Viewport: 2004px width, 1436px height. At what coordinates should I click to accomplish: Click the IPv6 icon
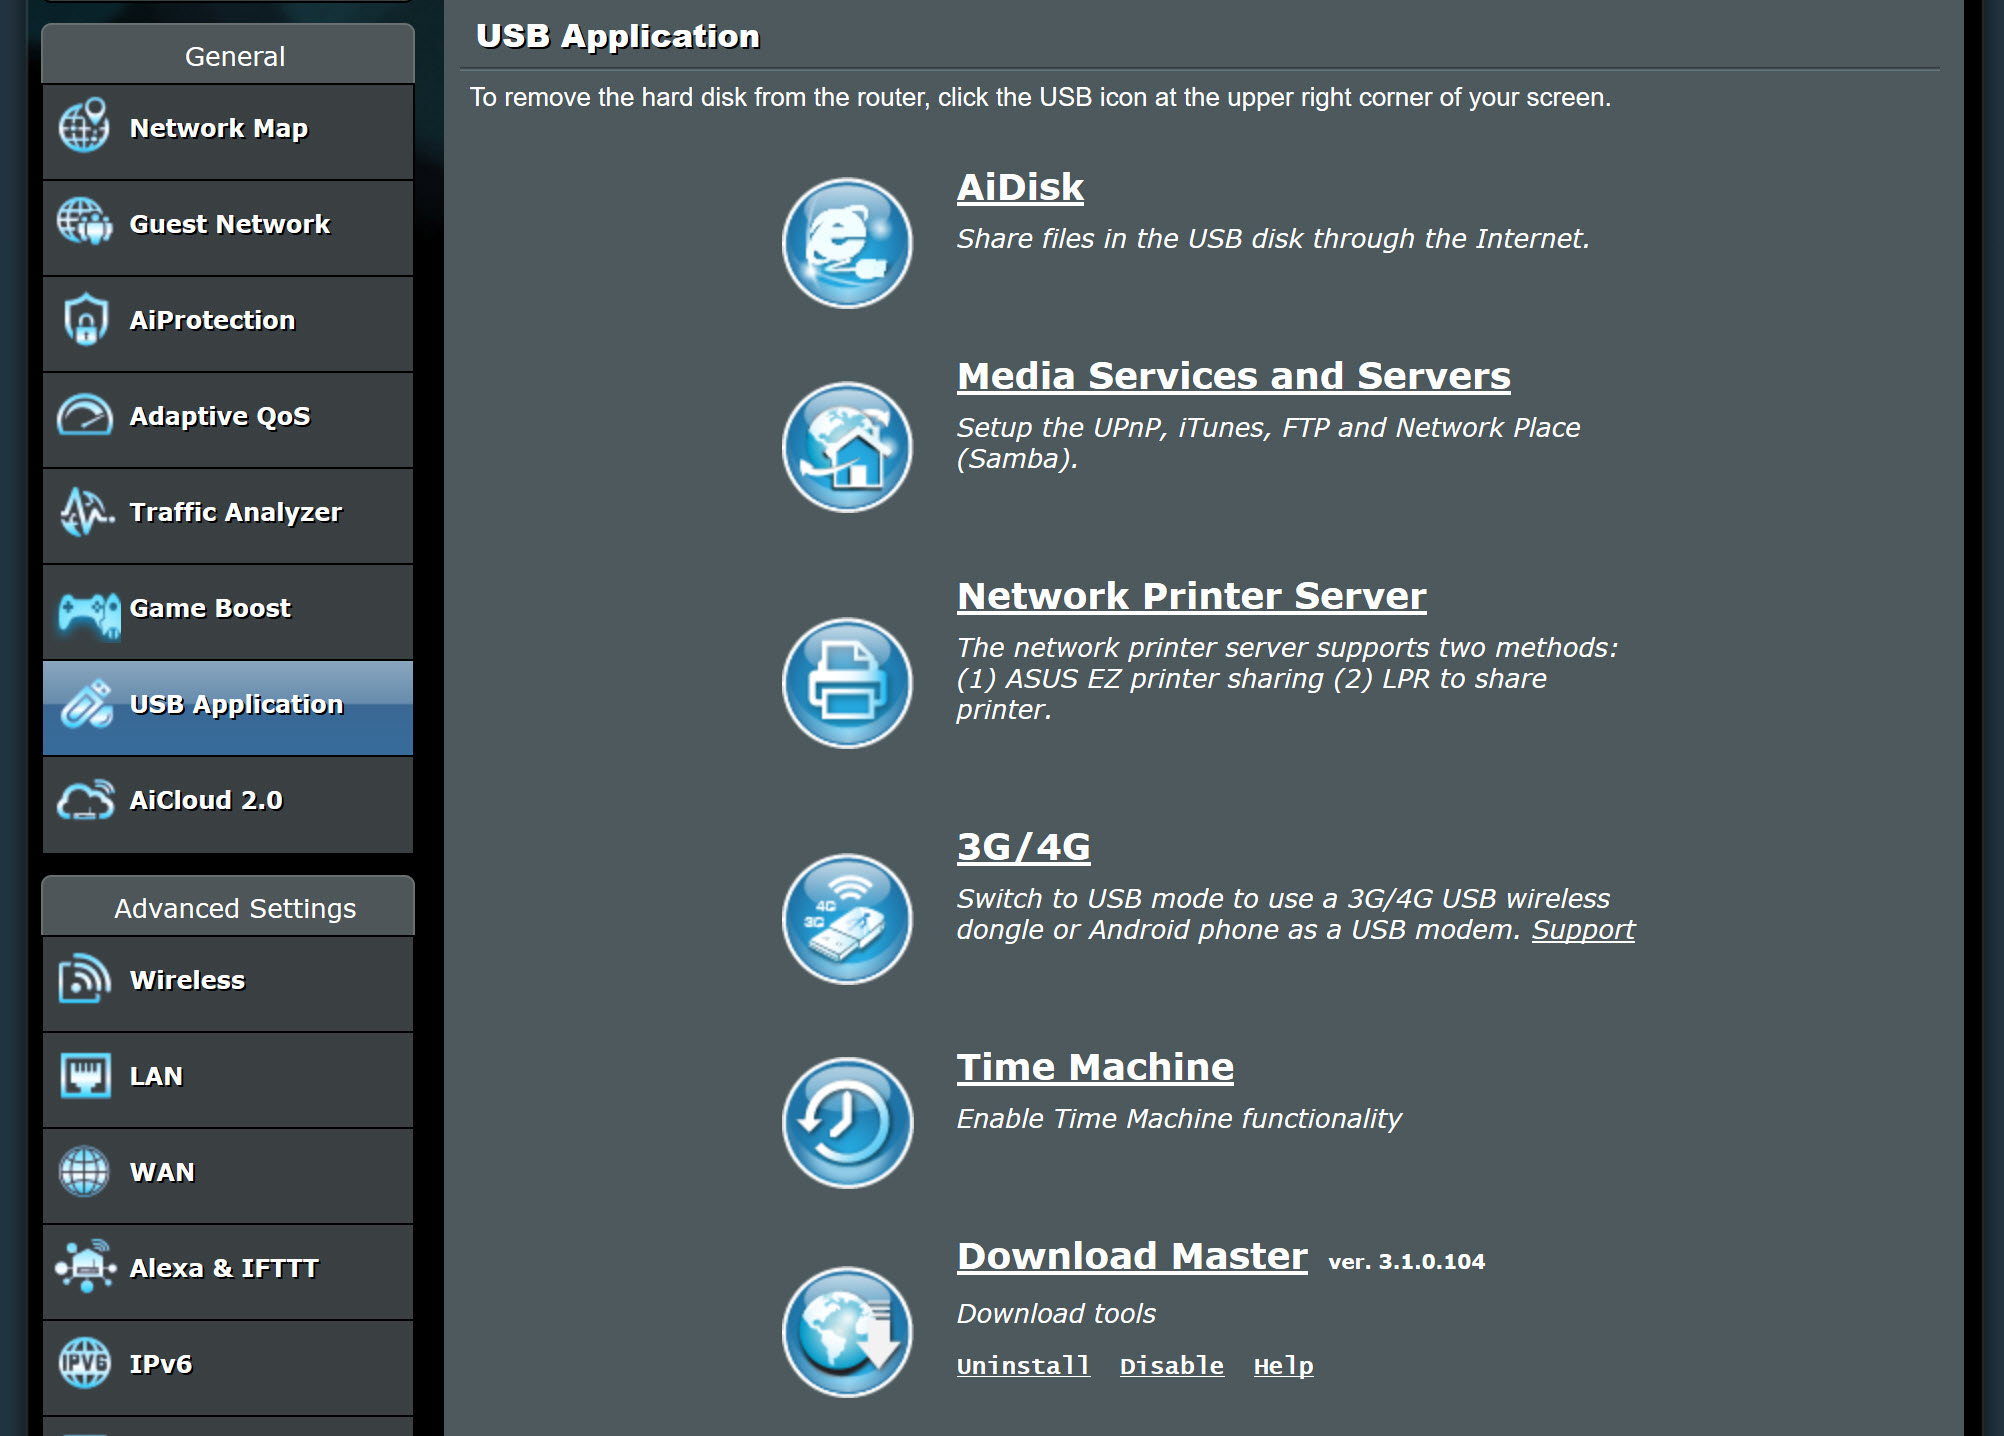coord(84,1363)
